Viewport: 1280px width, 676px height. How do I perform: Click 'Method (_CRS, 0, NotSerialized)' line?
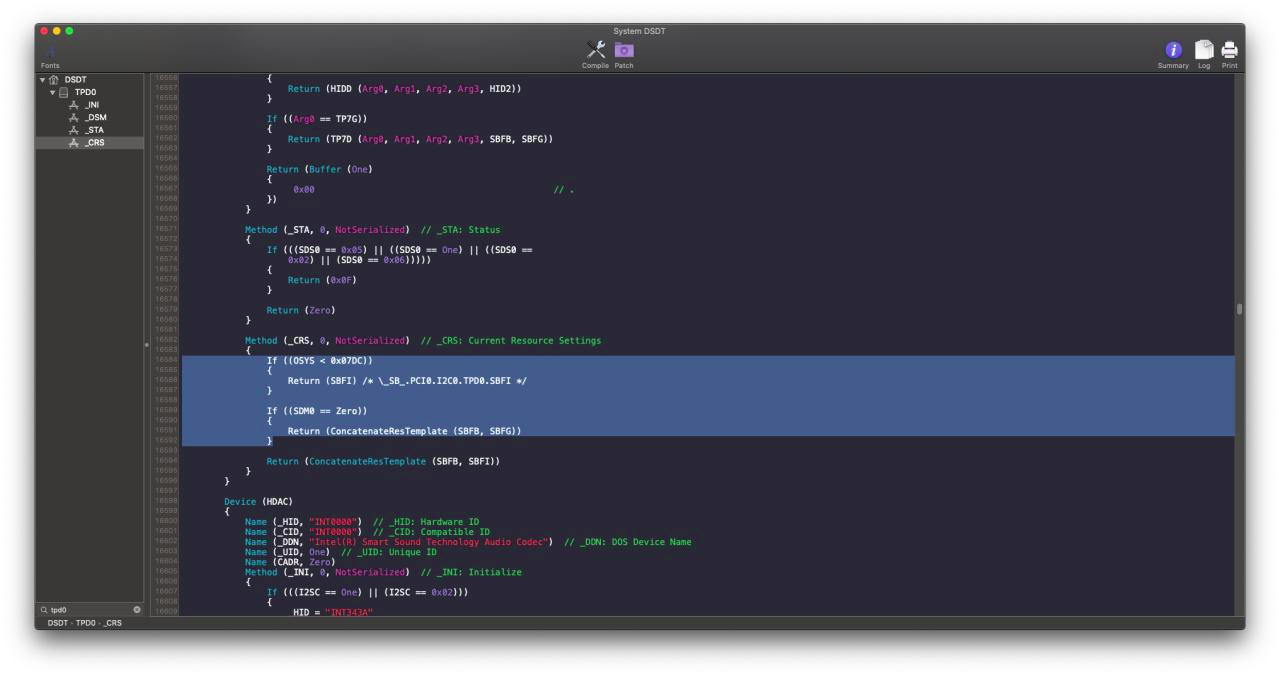tap(423, 340)
